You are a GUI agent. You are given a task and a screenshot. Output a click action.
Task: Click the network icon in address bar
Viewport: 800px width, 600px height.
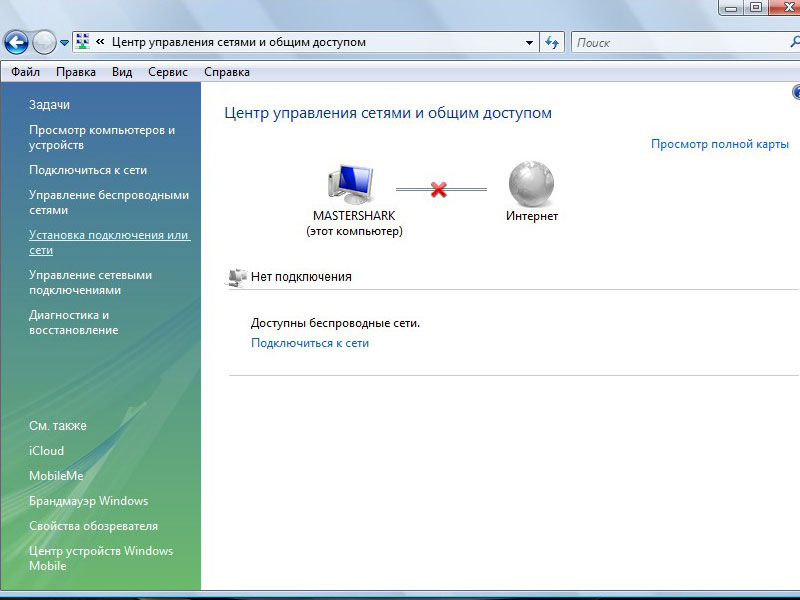pyautogui.click(x=82, y=42)
